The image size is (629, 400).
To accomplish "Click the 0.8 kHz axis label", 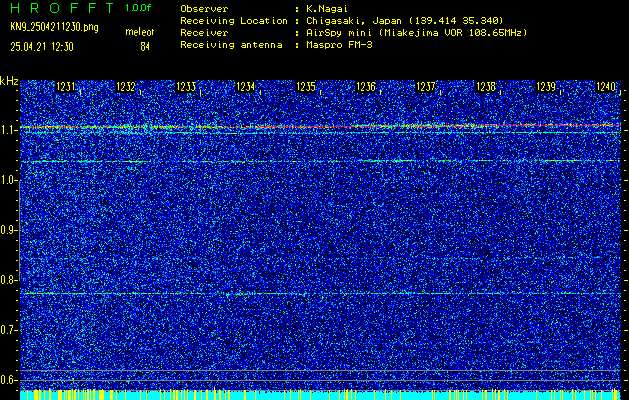I will pos(8,280).
